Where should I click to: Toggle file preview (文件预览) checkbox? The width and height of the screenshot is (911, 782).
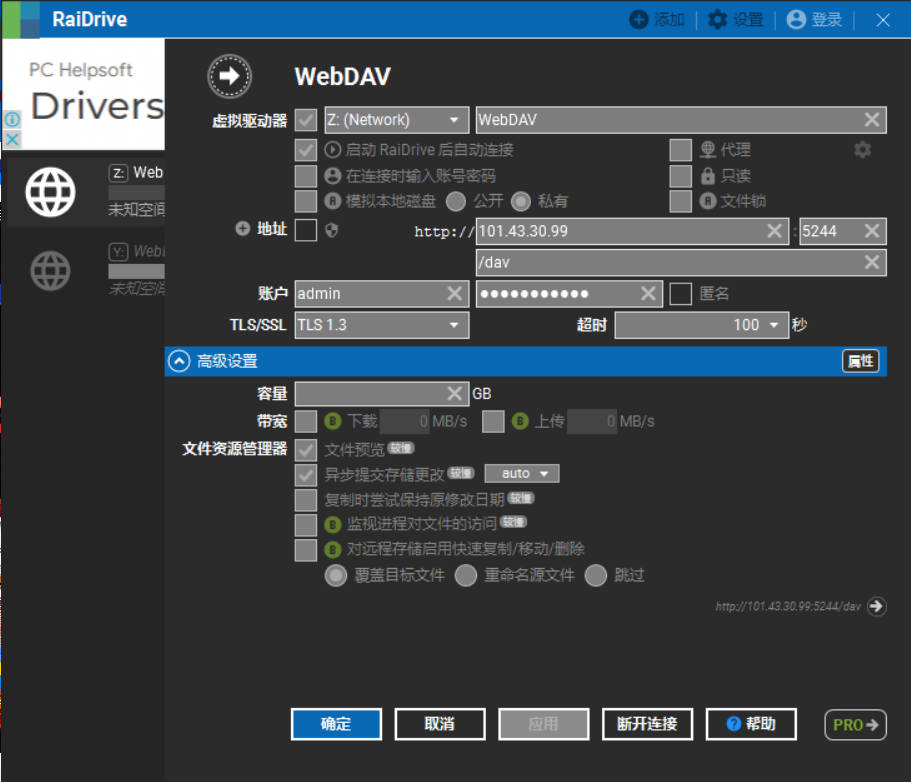click(306, 449)
